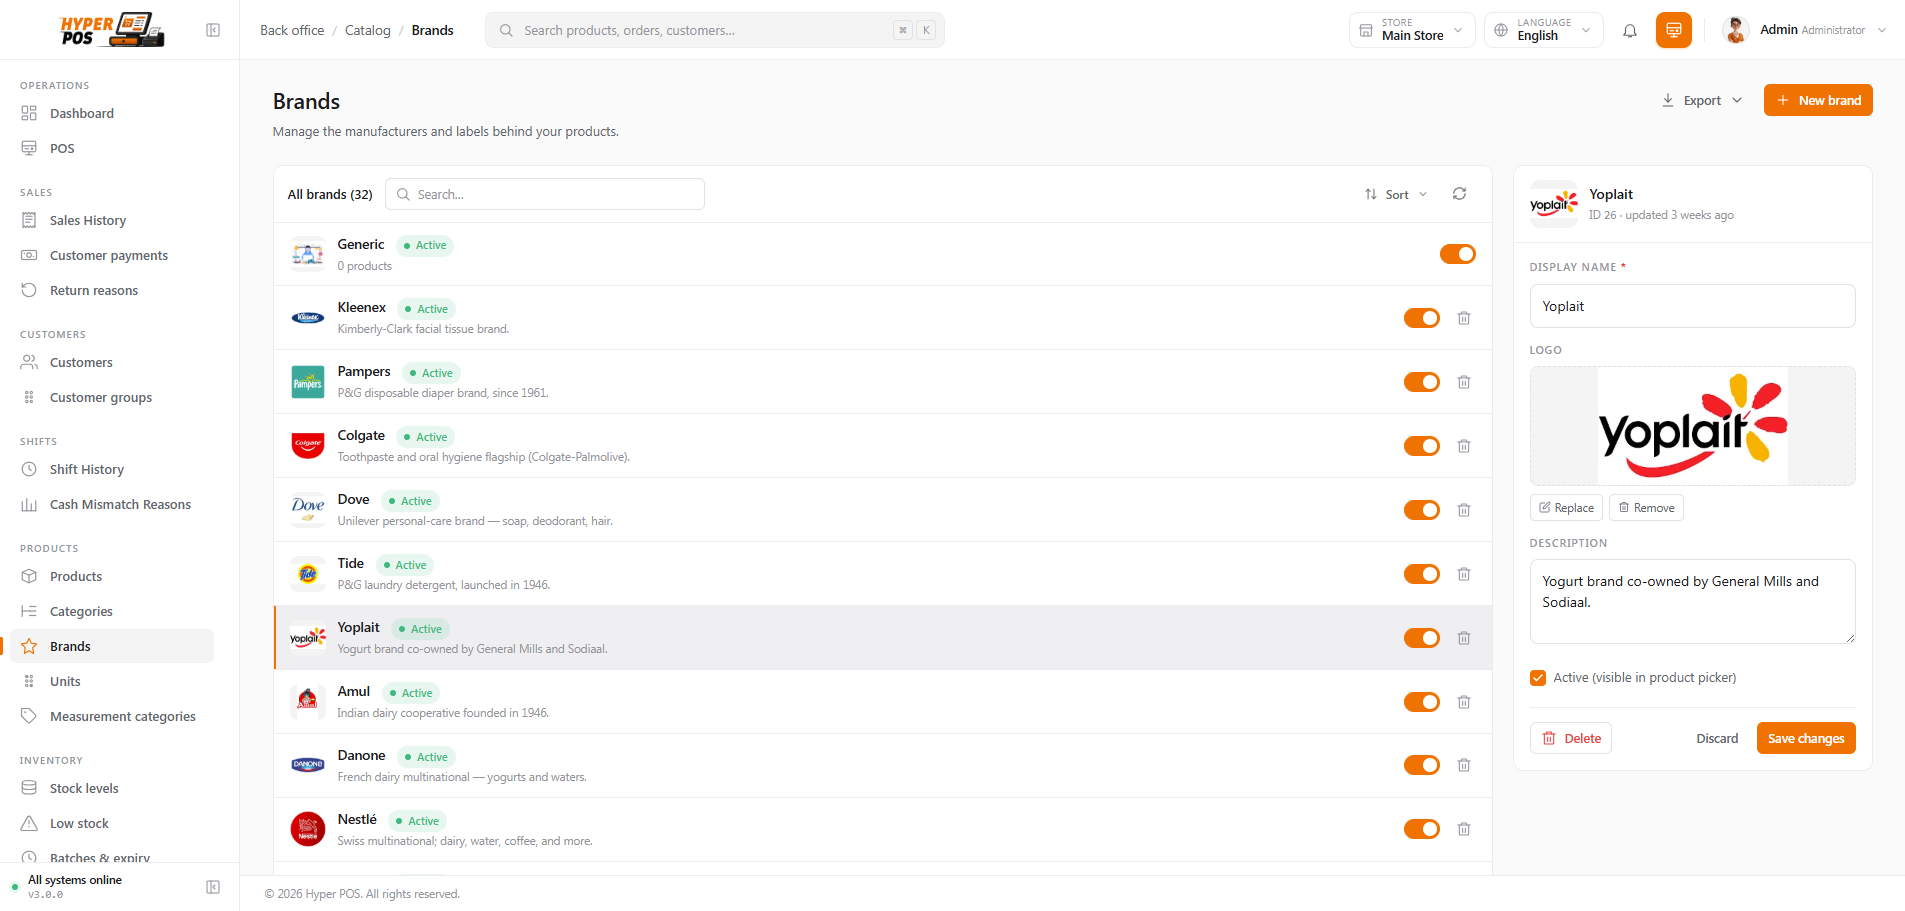The width and height of the screenshot is (1905, 911).
Task: Delete the Nestlé brand via trash icon
Action: click(x=1464, y=829)
